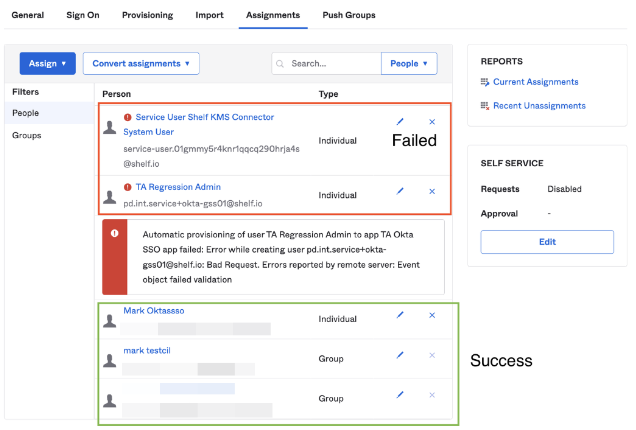Image resolution: width=636 pixels, height=430 pixels.
Task: Edit mark testcil group assignment
Action: [400, 355]
